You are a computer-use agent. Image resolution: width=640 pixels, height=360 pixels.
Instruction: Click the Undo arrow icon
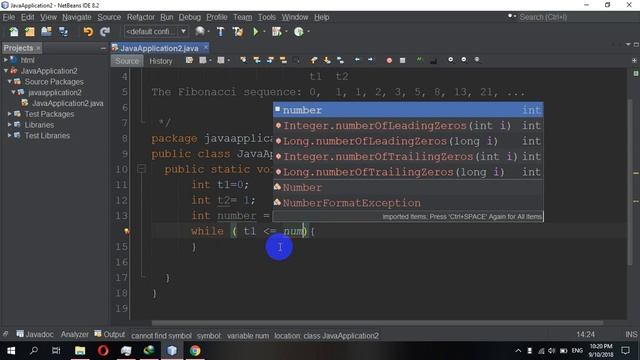tap(88, 31)
